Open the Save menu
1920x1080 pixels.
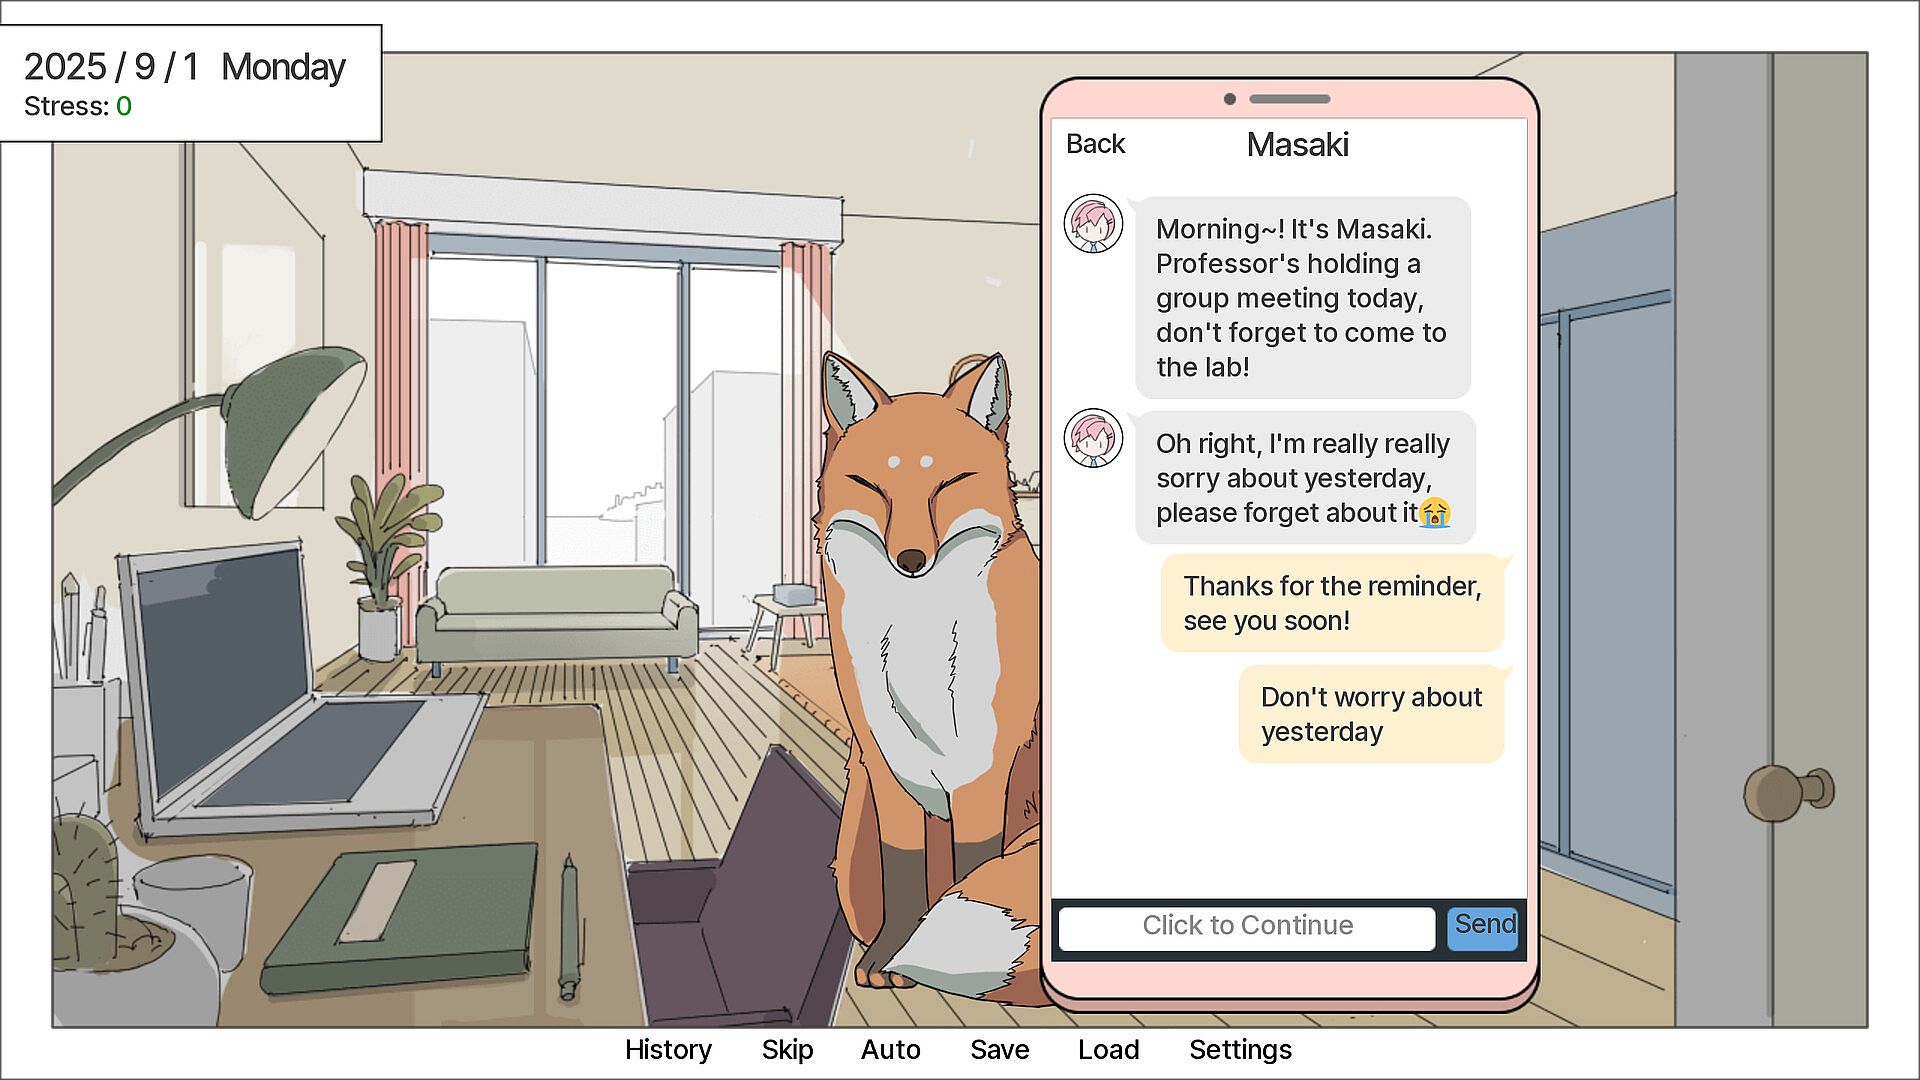[x=999, y=1049]
